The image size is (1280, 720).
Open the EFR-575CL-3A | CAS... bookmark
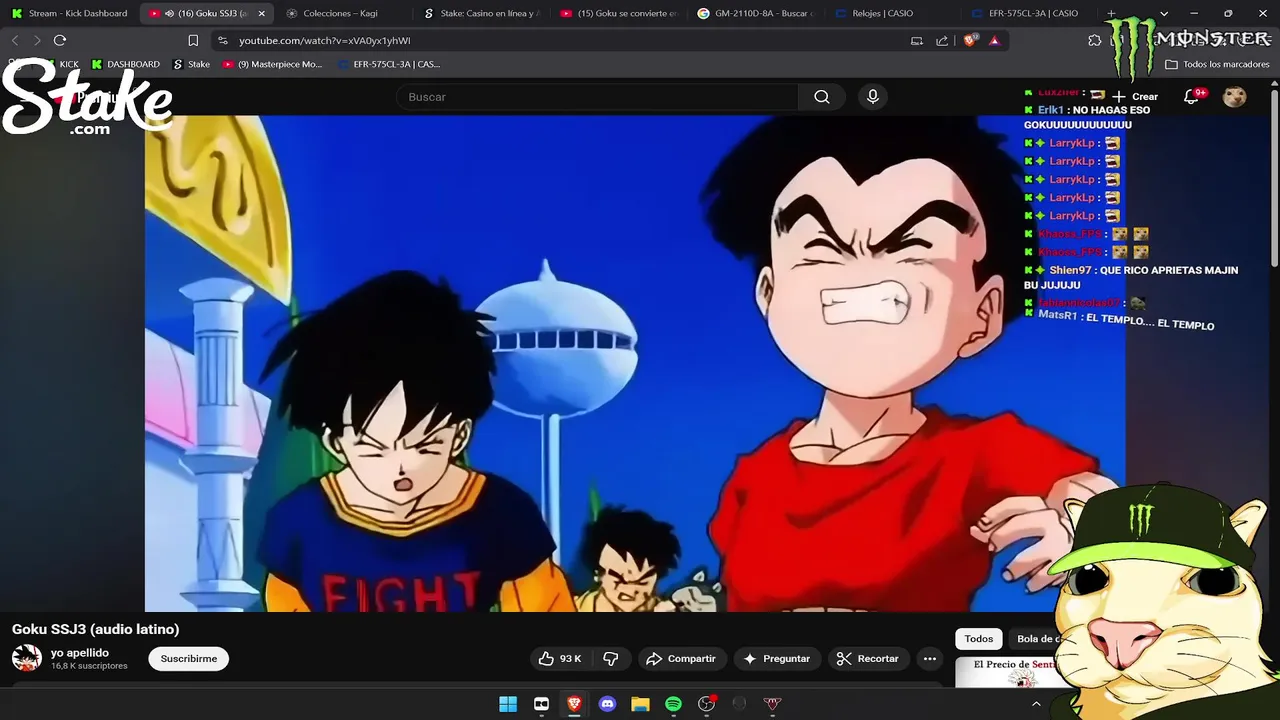tap(389, 64)
